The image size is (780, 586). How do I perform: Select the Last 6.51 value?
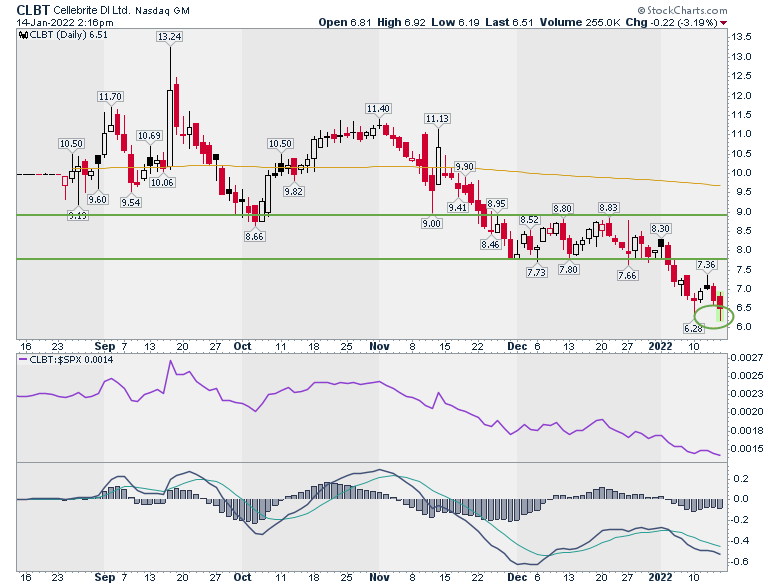click(x=509, y=22)
